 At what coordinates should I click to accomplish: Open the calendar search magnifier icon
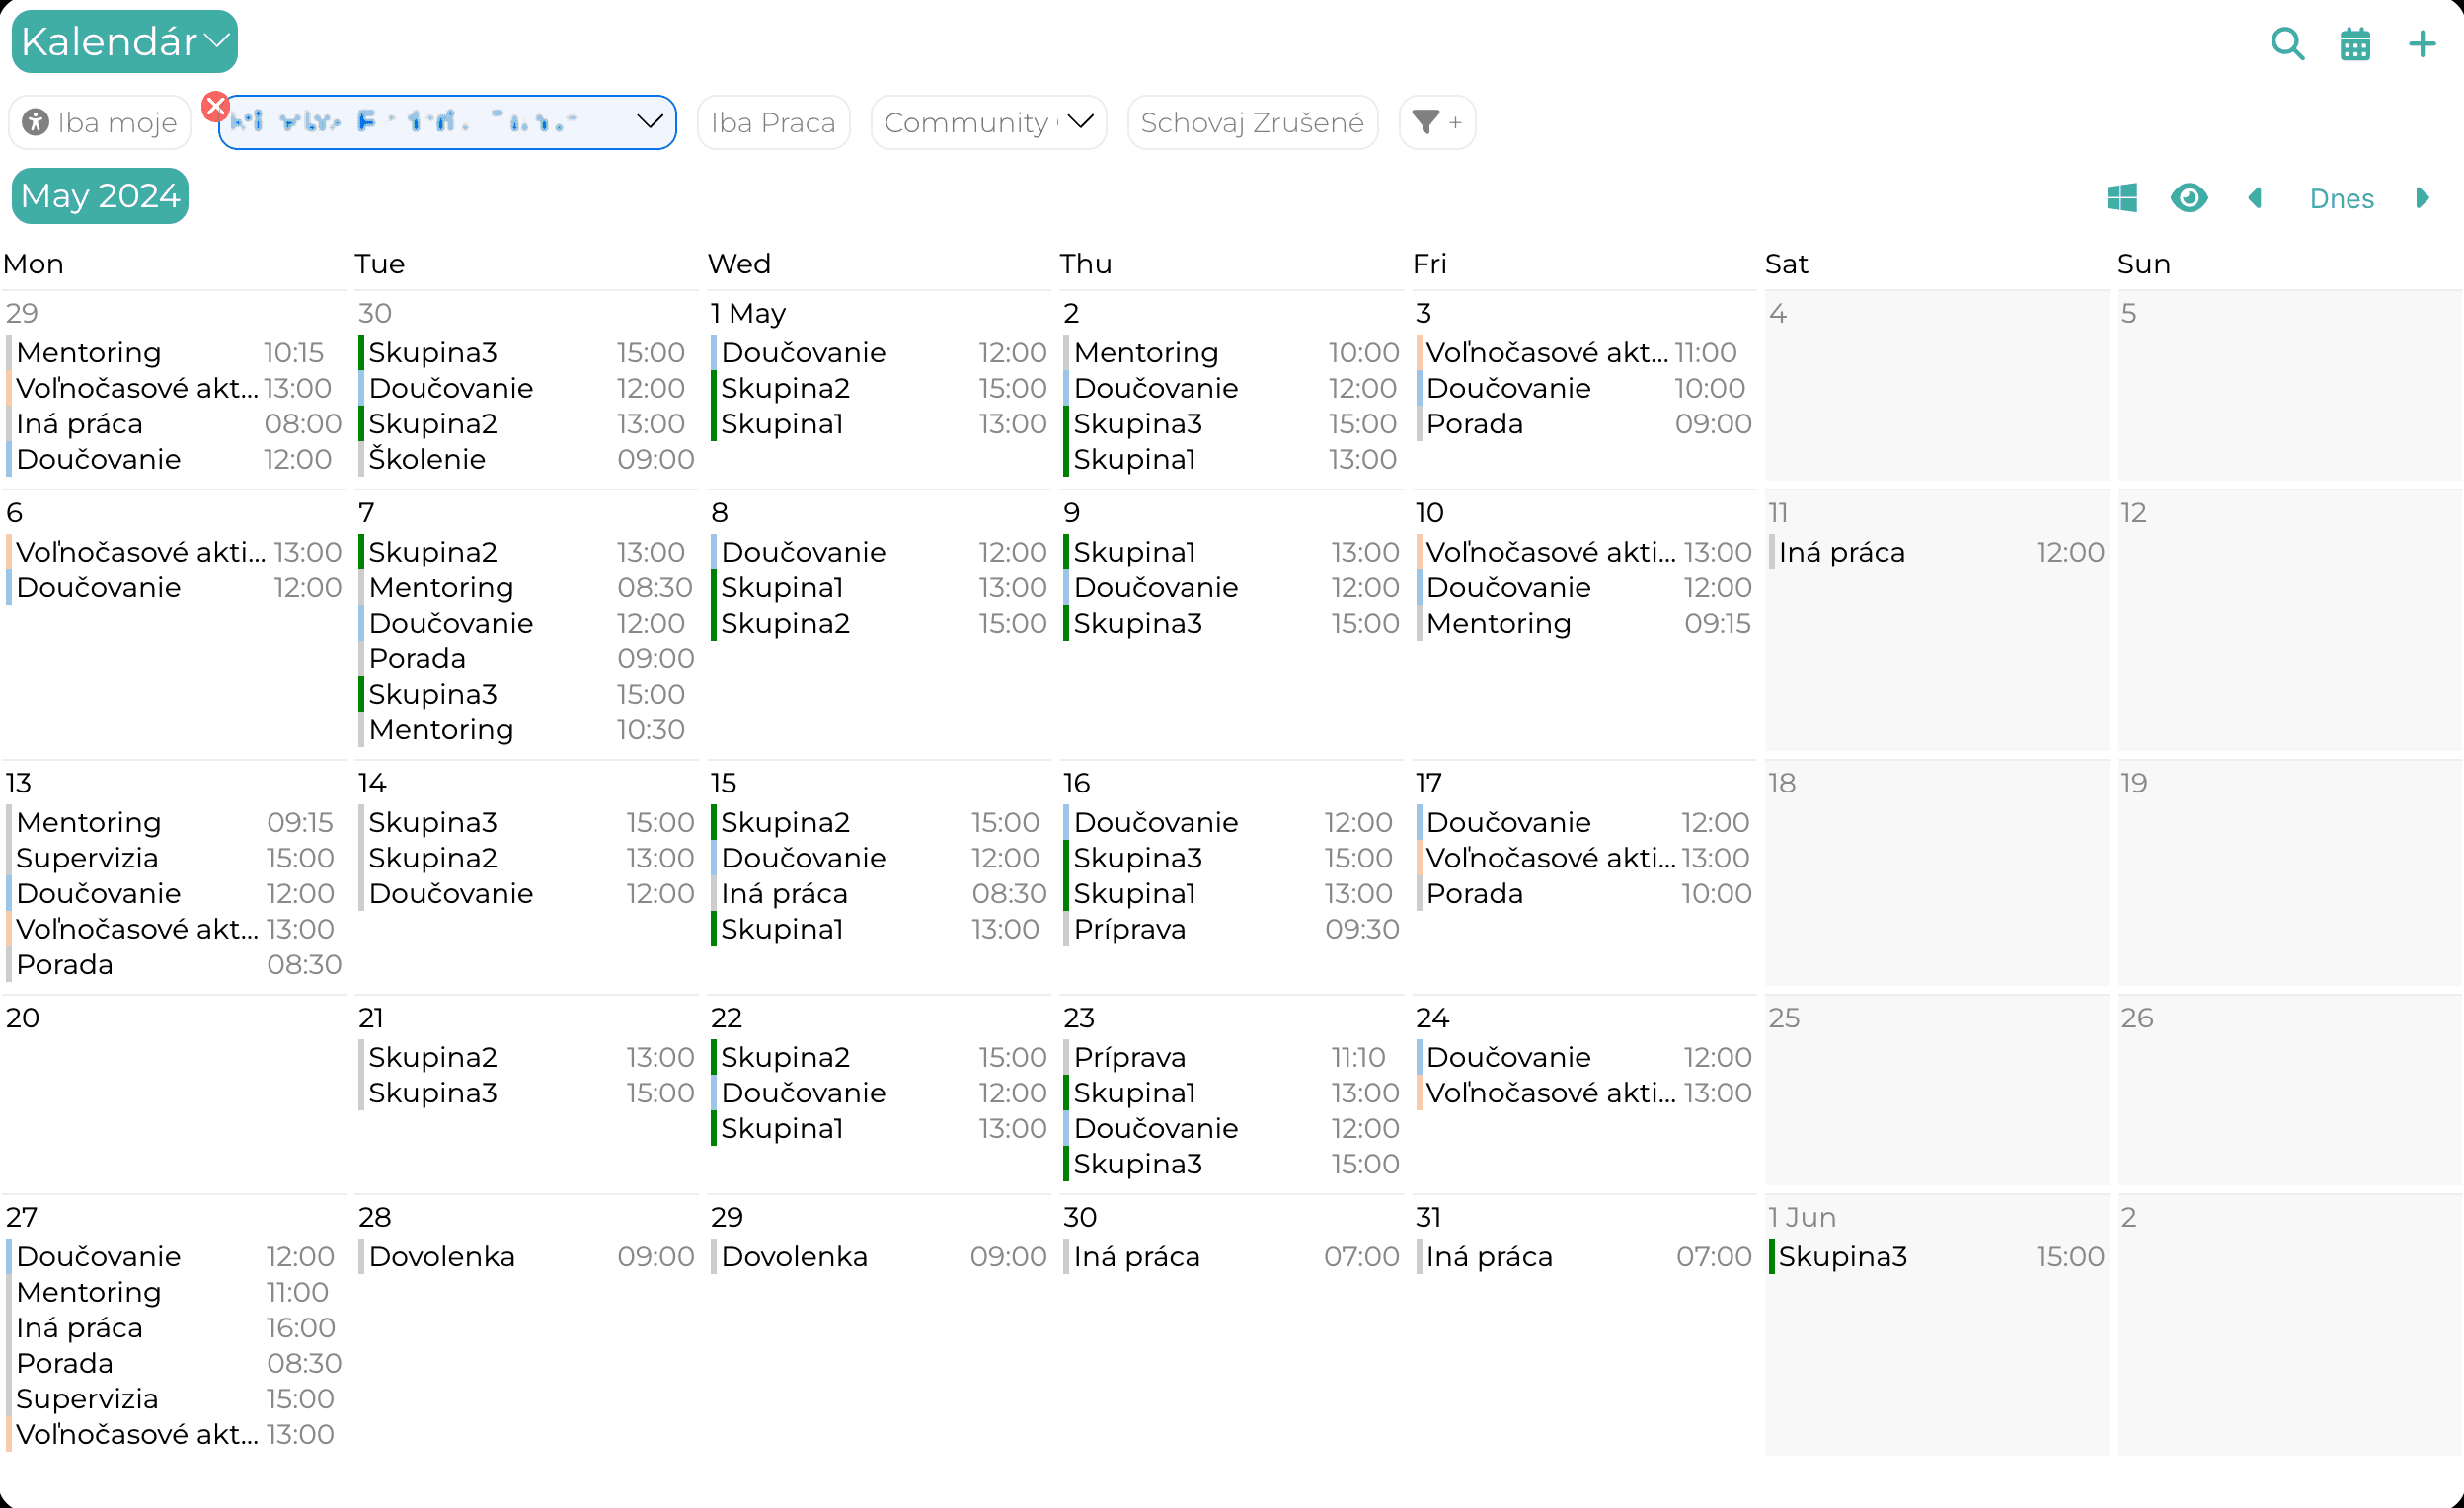[x=2287, y=43]
